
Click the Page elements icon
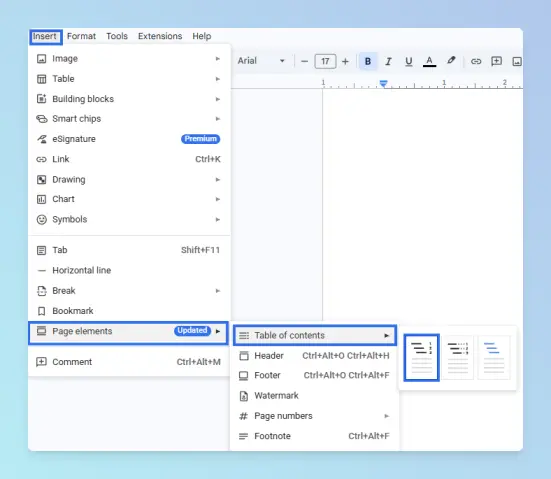point(41,331)
